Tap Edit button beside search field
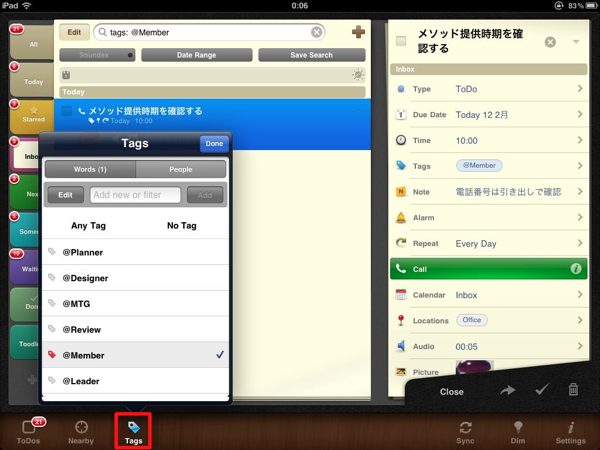 coord(74,32)
